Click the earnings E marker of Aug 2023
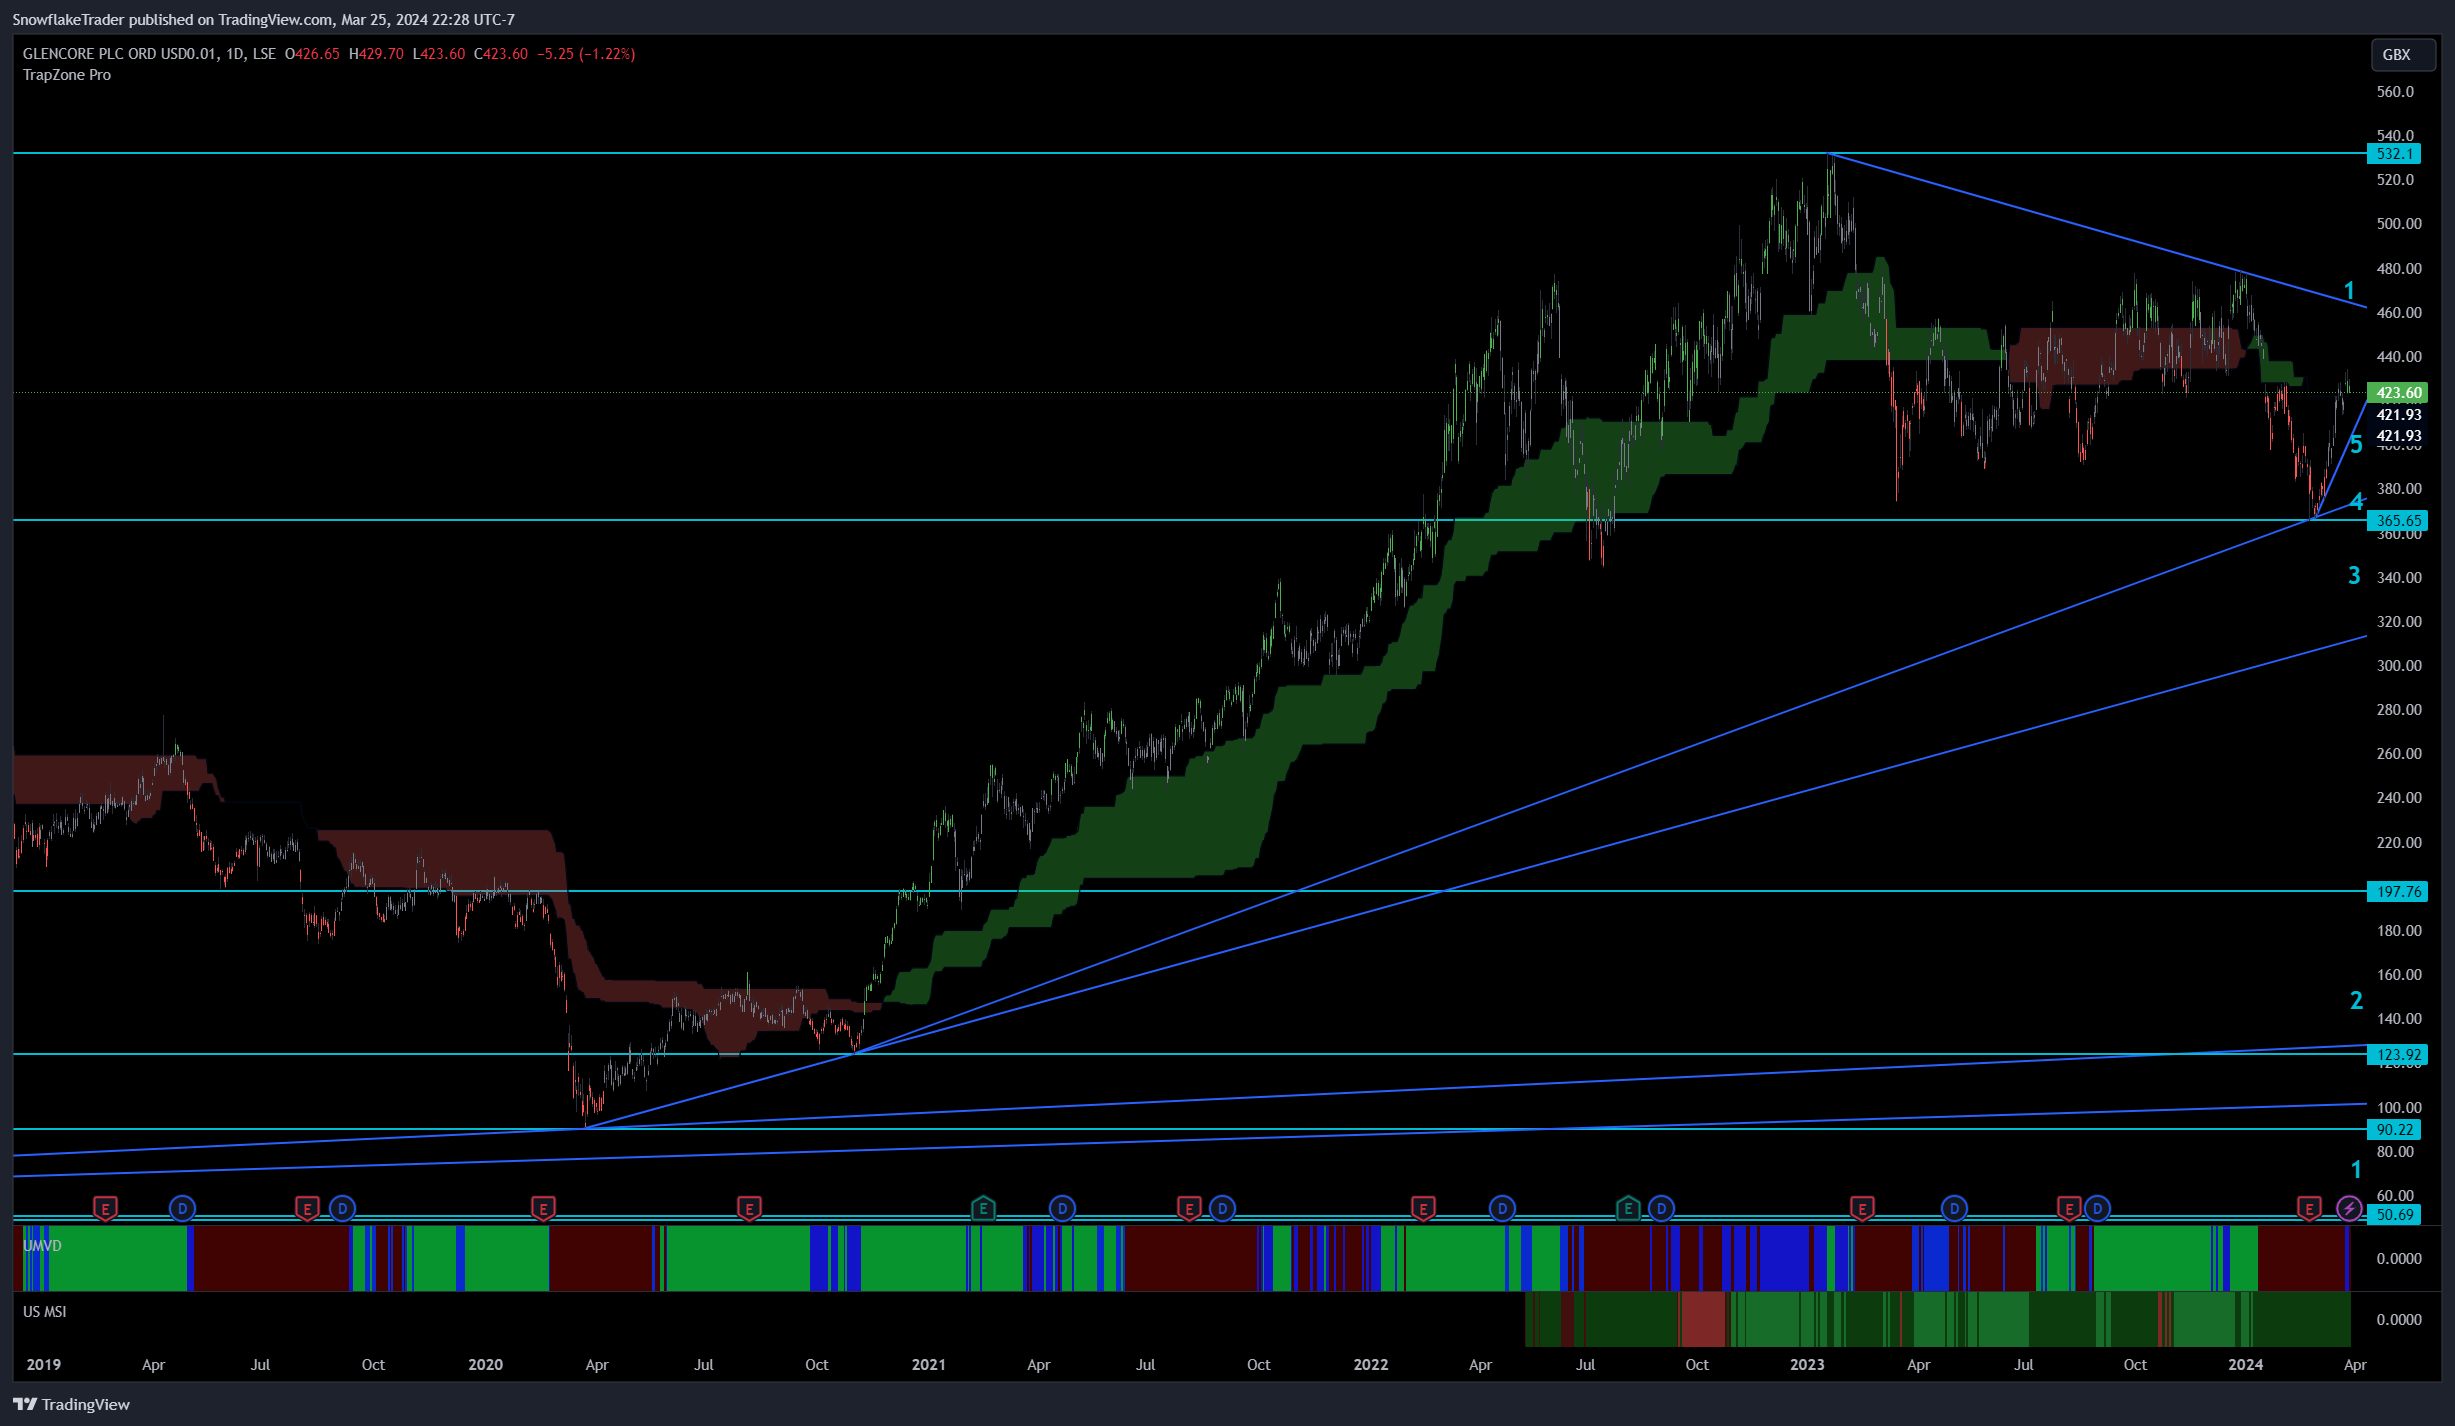The width and height of the screenshot is (2455, 1426). pyautogui.click(x=2069, y=1209)
